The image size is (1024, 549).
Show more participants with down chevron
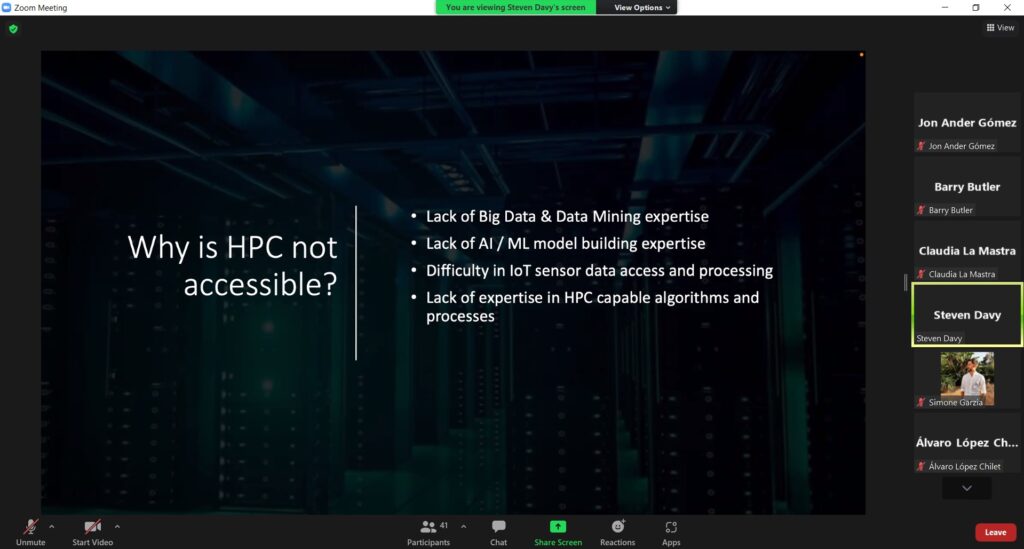[x=967, y=488]
